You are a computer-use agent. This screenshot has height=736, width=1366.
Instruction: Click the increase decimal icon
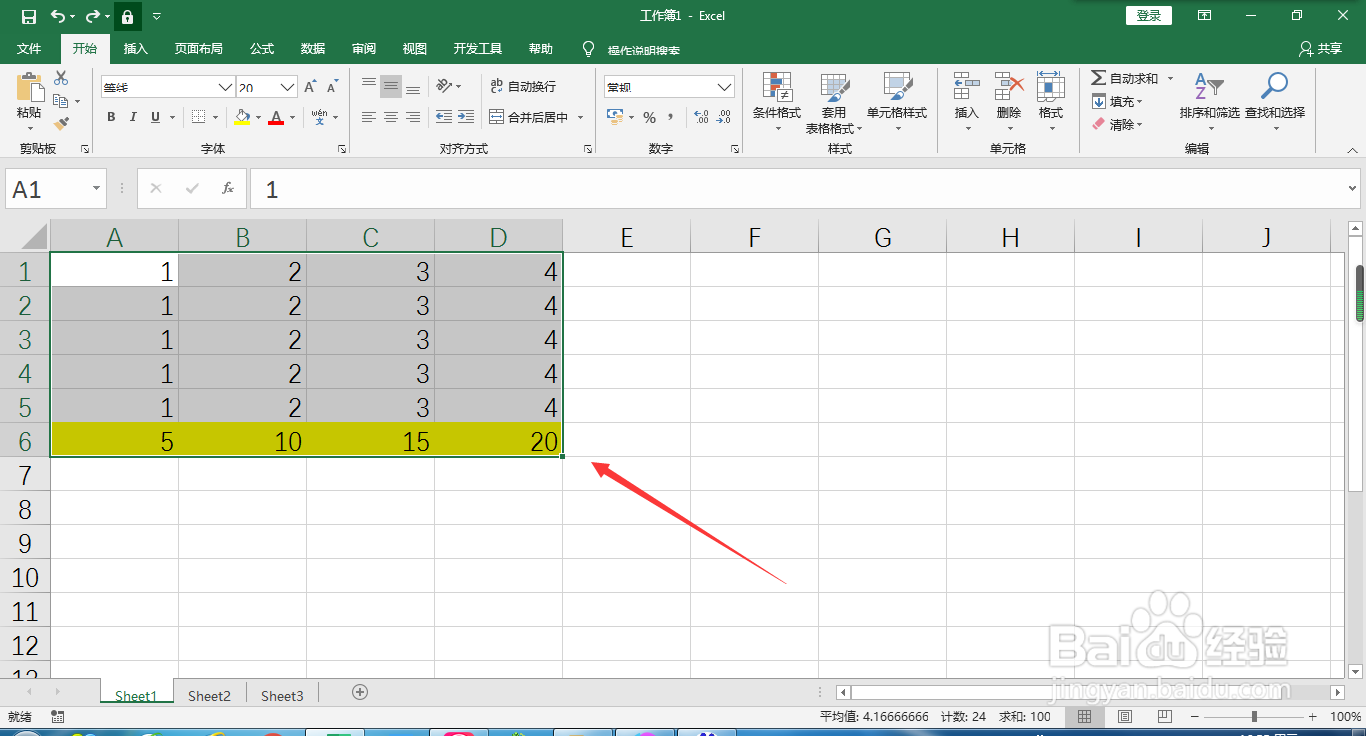701,118
